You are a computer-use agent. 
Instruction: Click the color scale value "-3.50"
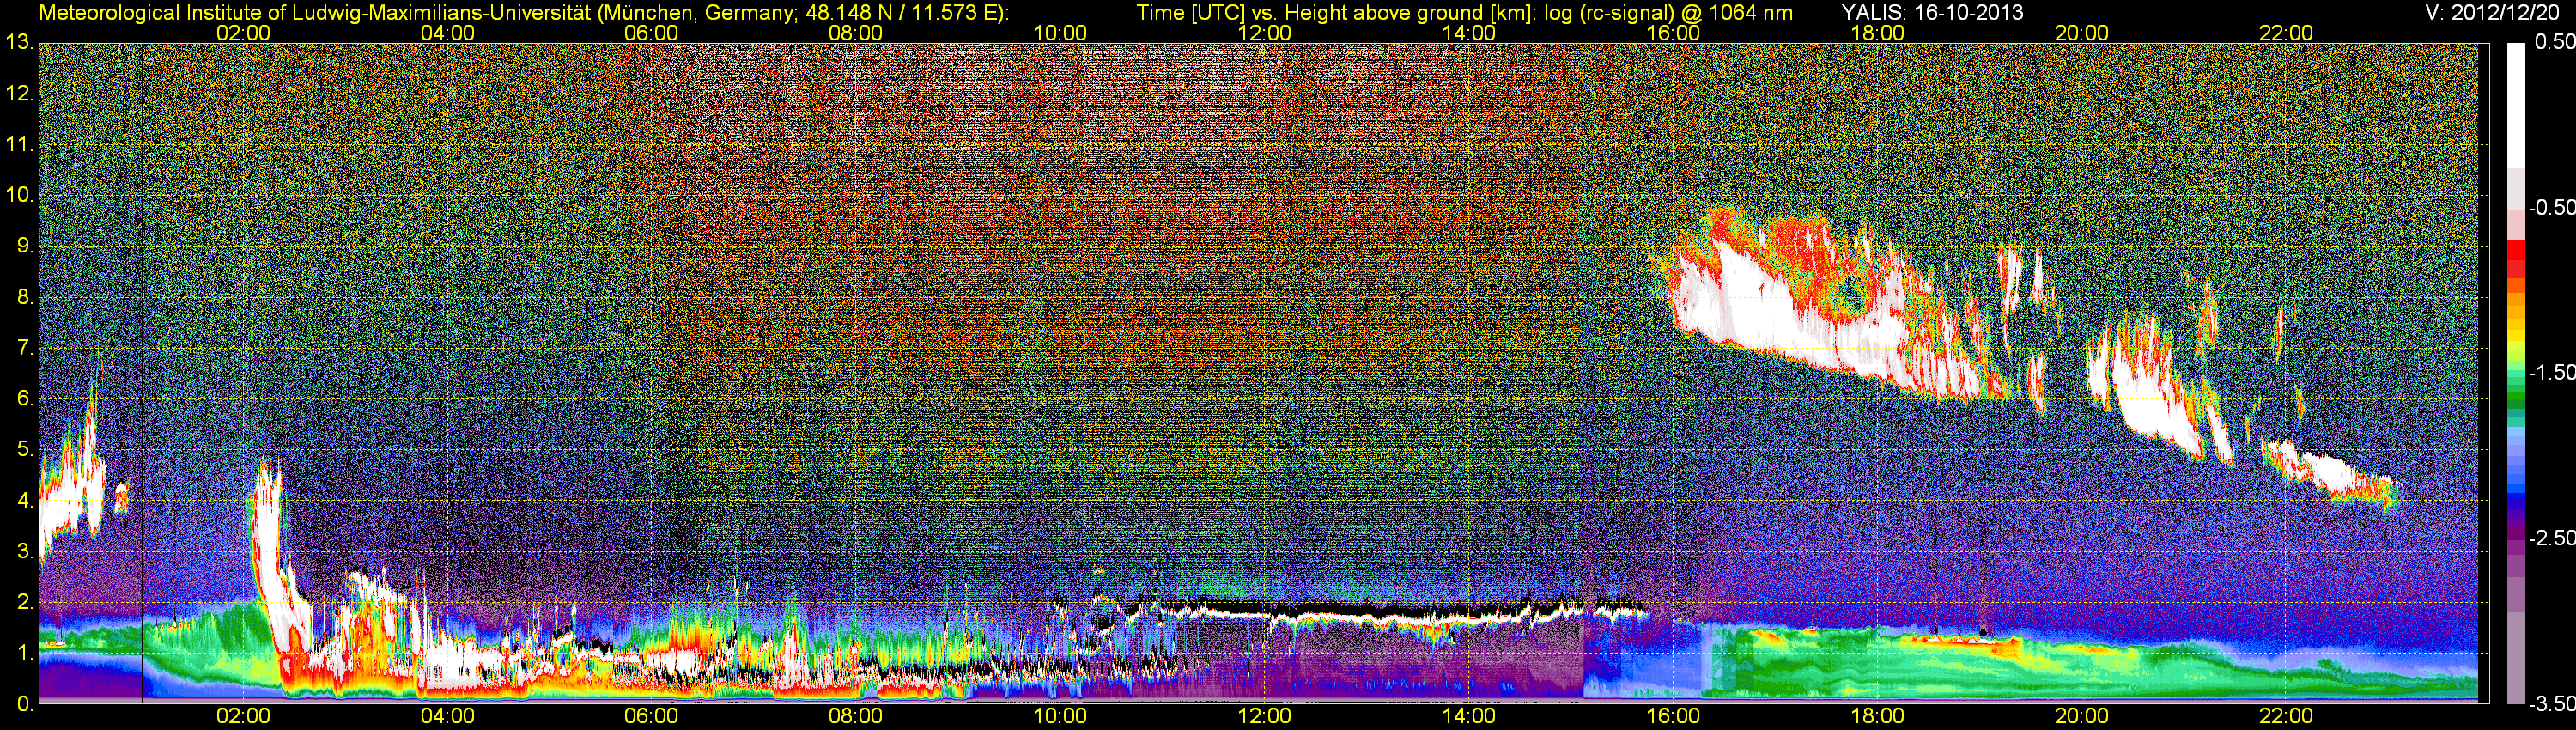coord(2551,703)
